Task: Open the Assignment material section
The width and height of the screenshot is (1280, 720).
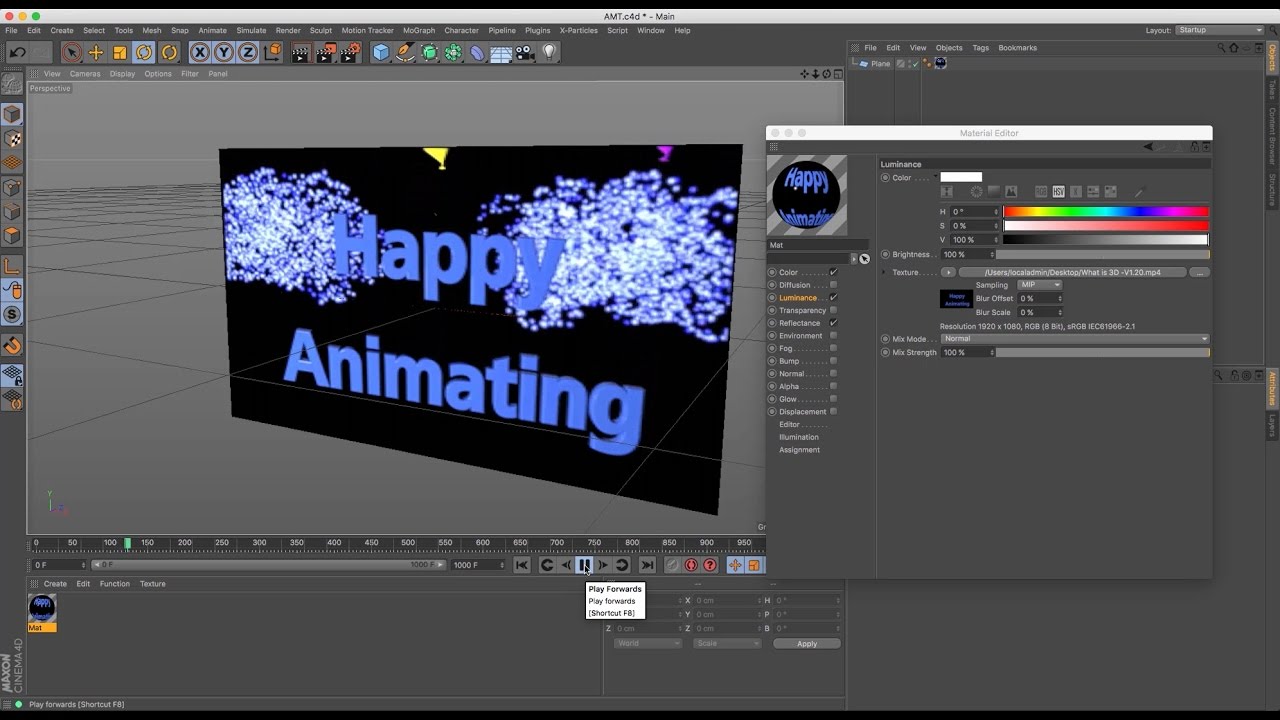Action: pyautogui.click(x=799, y=450)
